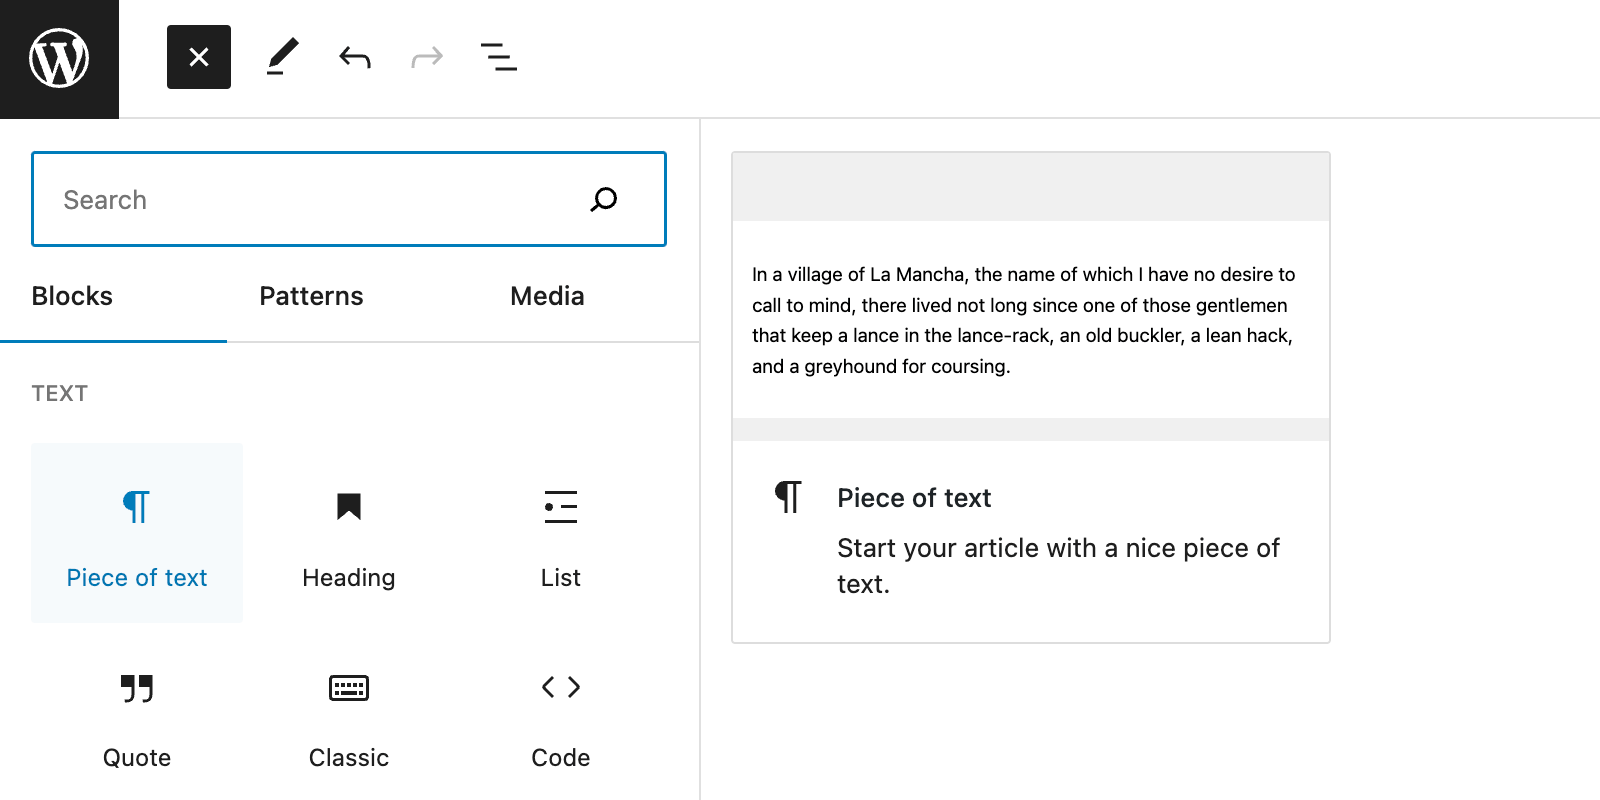Image resolution: width=1600 pixels, height=800 pixels.
Task: Click the search magnifier icon
Action: coord(604,199)
